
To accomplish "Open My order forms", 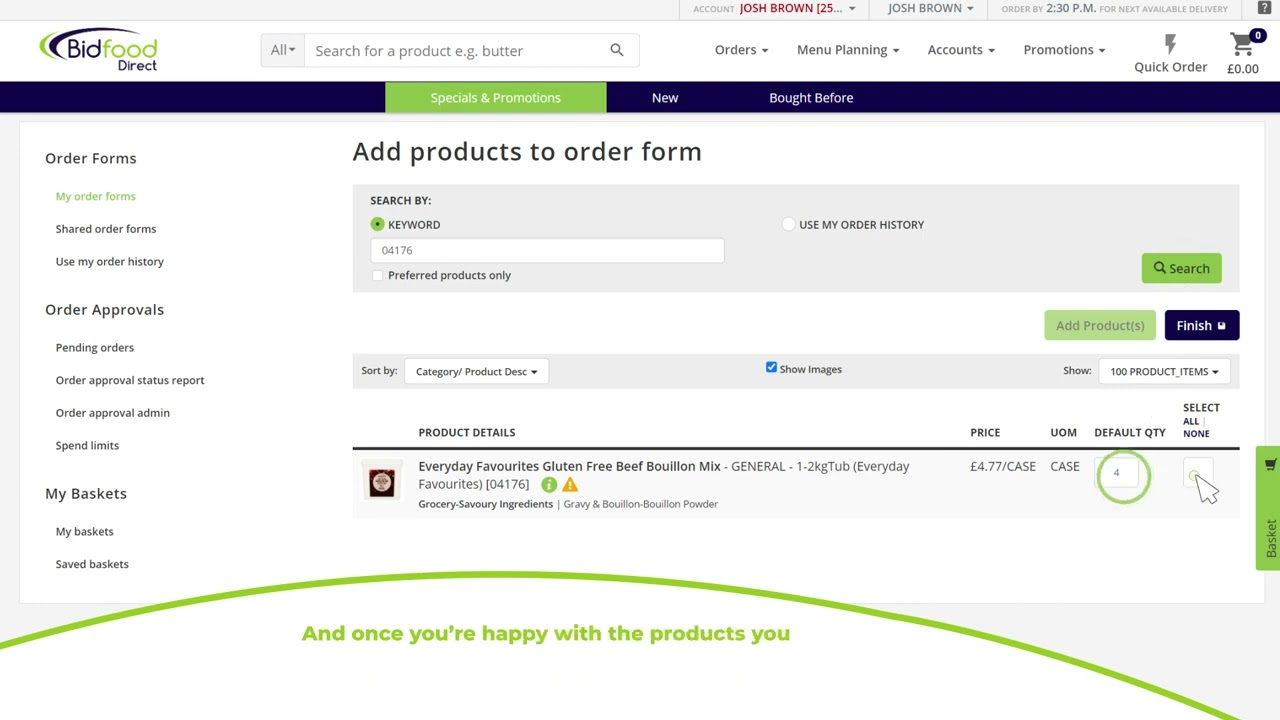I will coord(96,196).
